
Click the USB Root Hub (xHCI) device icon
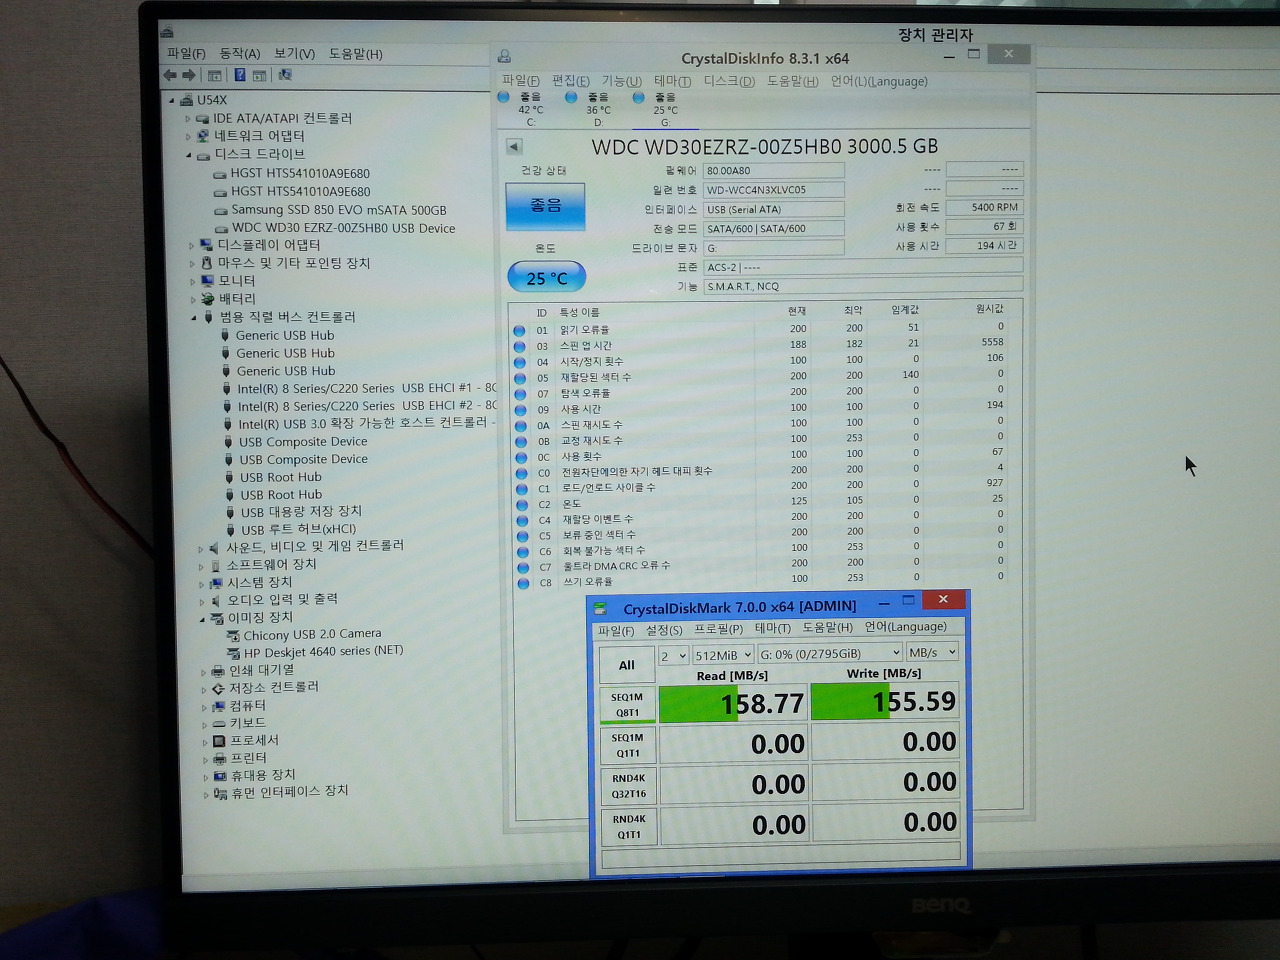tap(229, 530)
